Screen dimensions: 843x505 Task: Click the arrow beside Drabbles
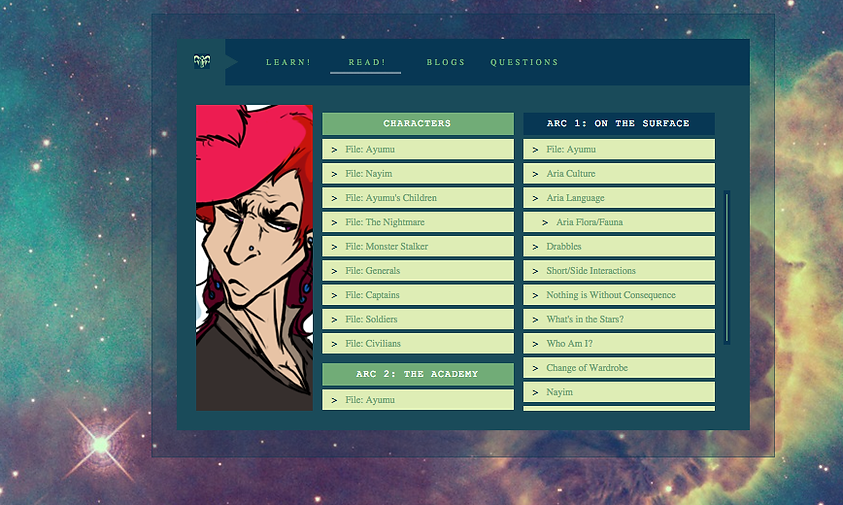(535, 247)
